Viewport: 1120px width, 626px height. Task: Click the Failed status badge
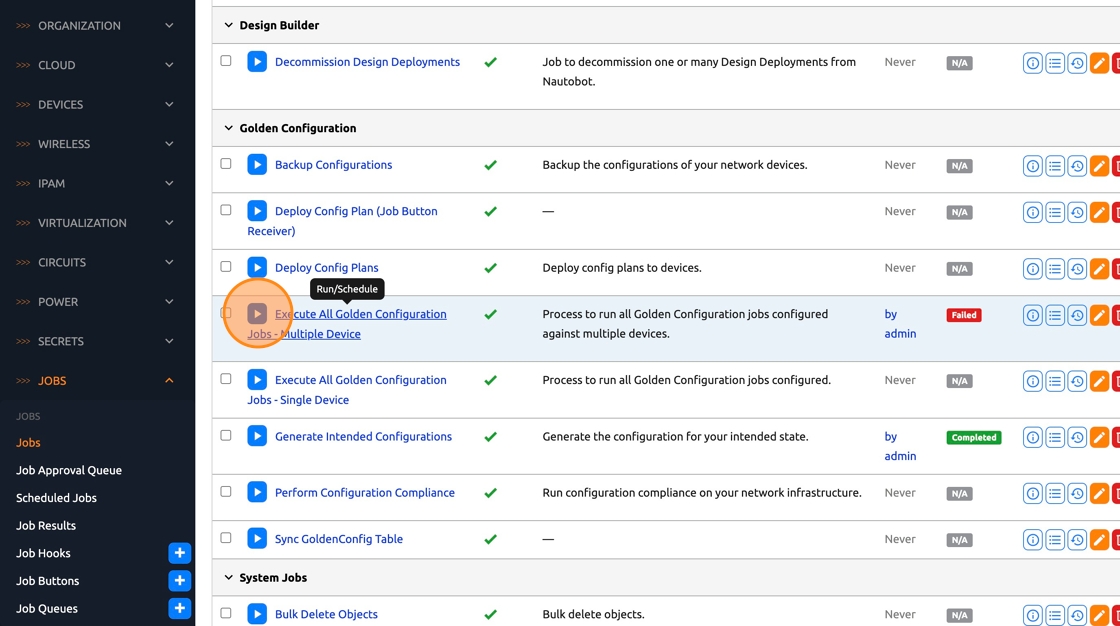click(x=964, y=315)
